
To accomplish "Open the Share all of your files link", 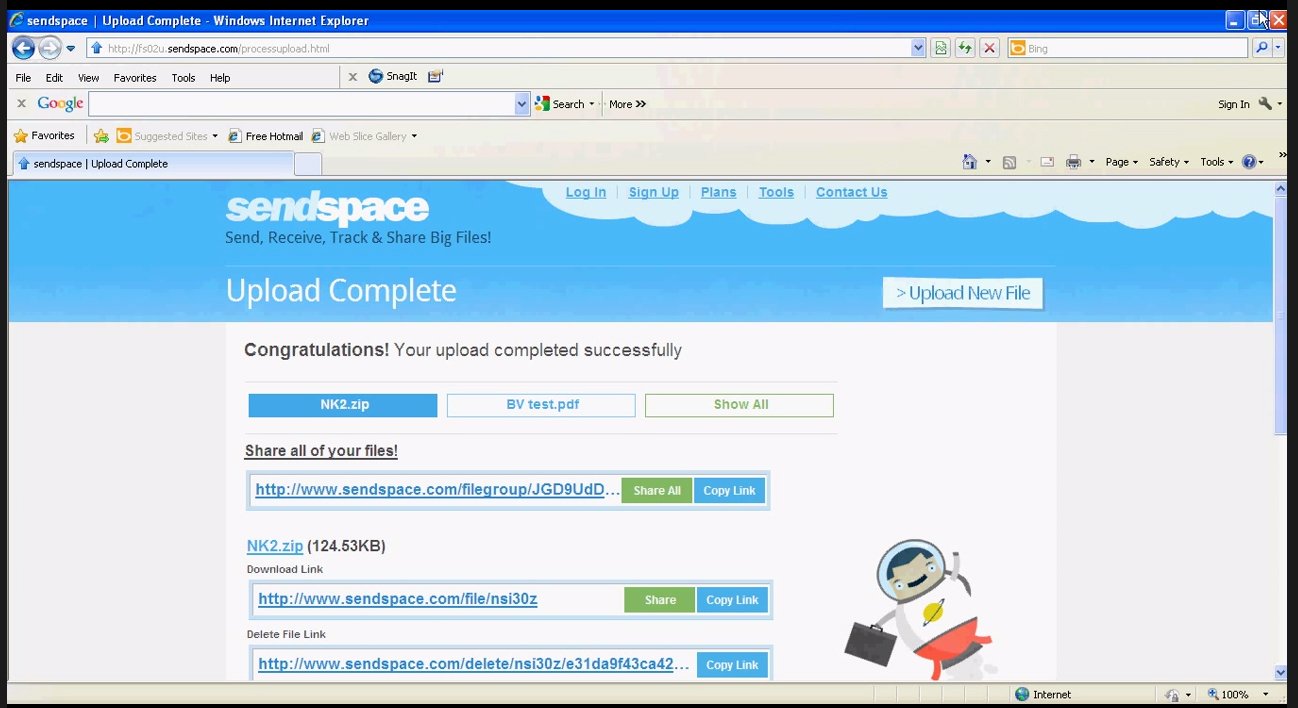I will 321,451.
